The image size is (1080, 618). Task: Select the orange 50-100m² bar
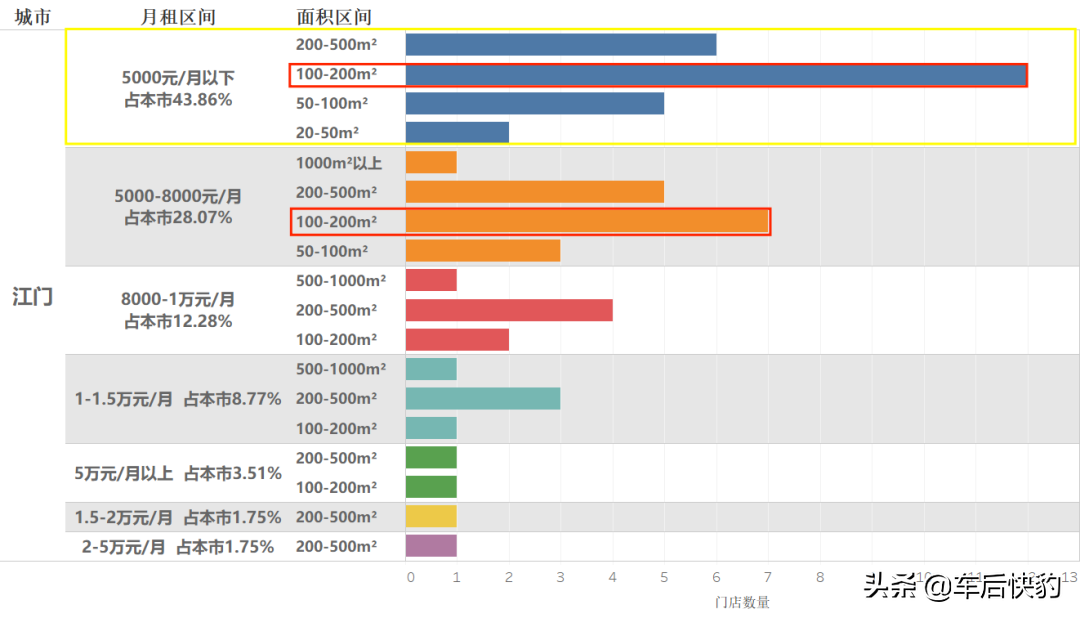pyautogui.click(x=483, y=251)
